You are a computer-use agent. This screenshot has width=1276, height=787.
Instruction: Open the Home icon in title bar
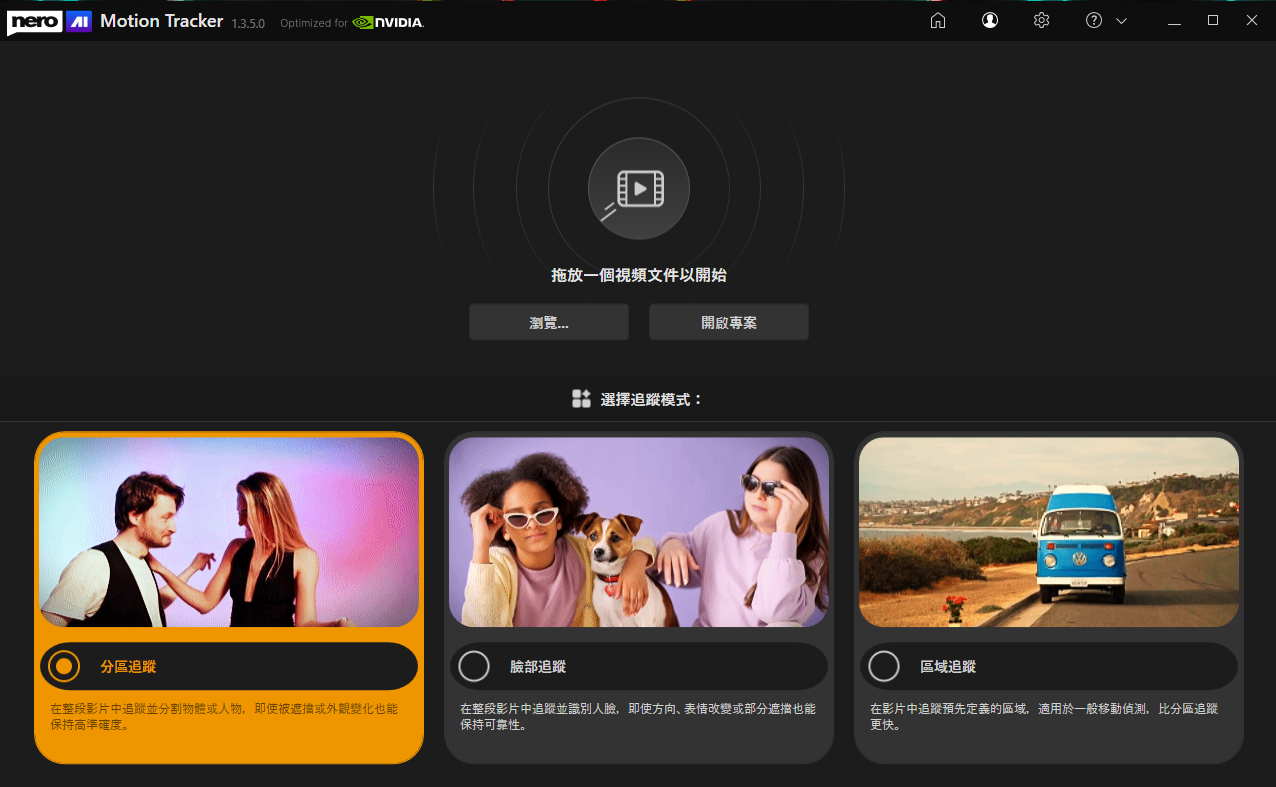[938, 21]
